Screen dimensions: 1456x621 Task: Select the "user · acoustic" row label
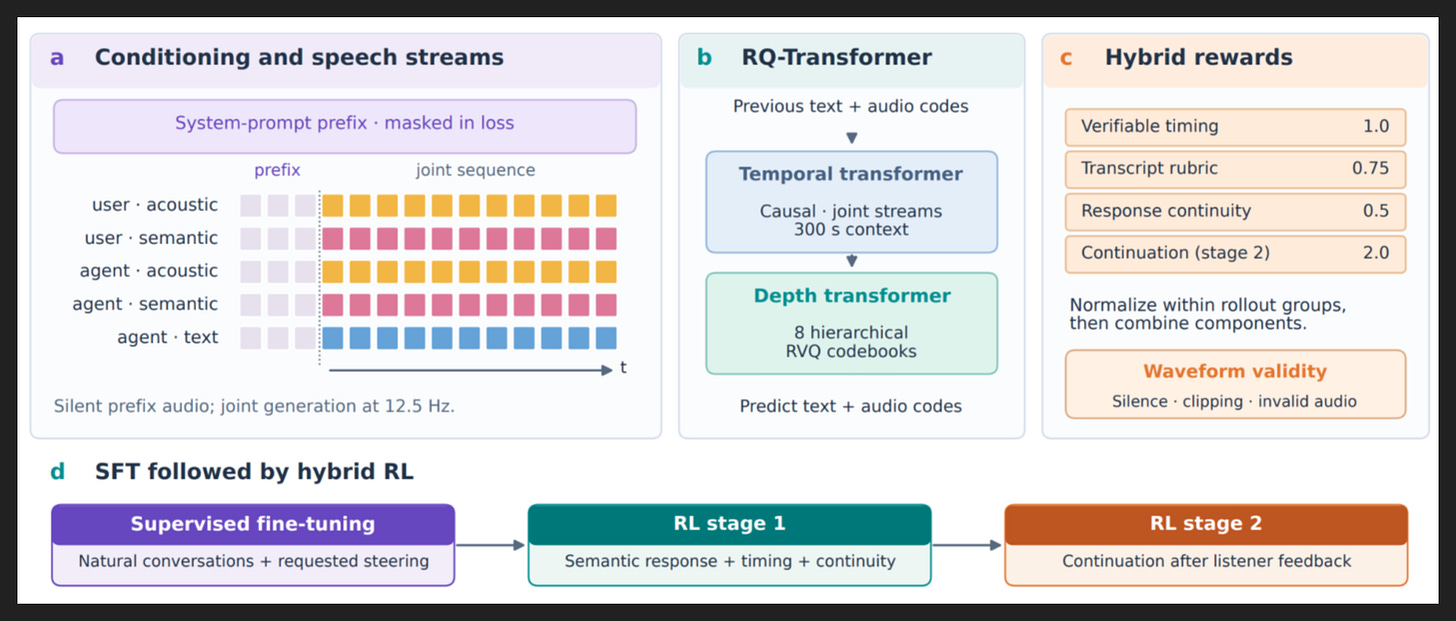pyautogui.click(x=155, y=205)
